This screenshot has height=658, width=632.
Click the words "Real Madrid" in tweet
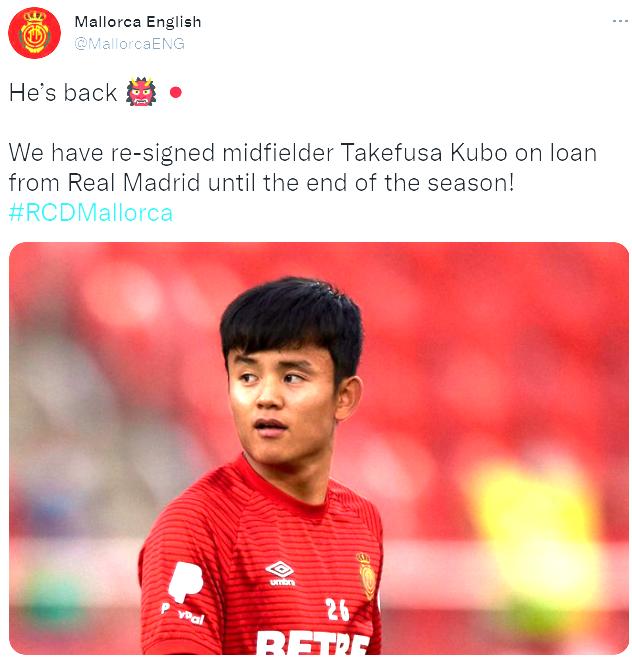[x=133, y=183]
